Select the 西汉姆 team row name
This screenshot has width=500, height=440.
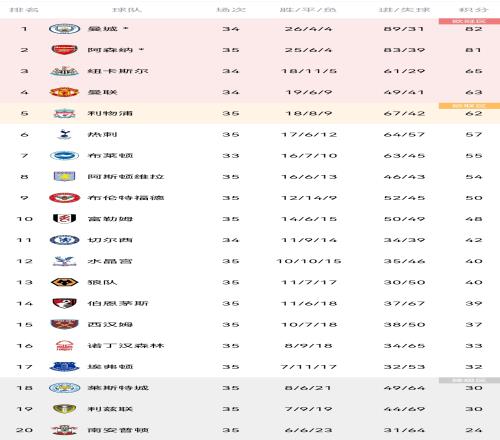(x=110, y=324)
